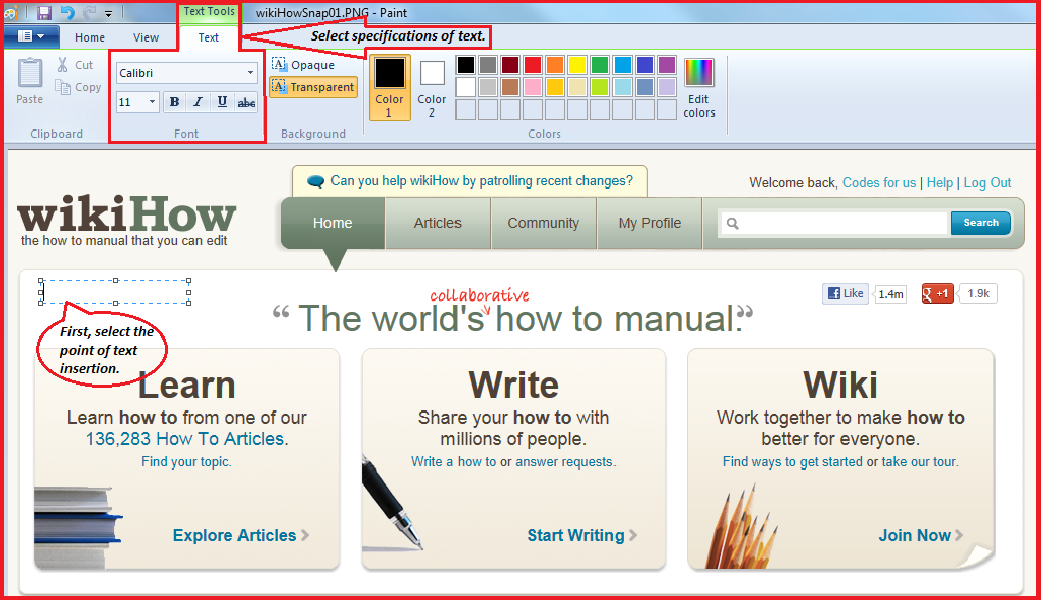Select the Text ribbon tab
The image size is (1041, 600).
208,38
